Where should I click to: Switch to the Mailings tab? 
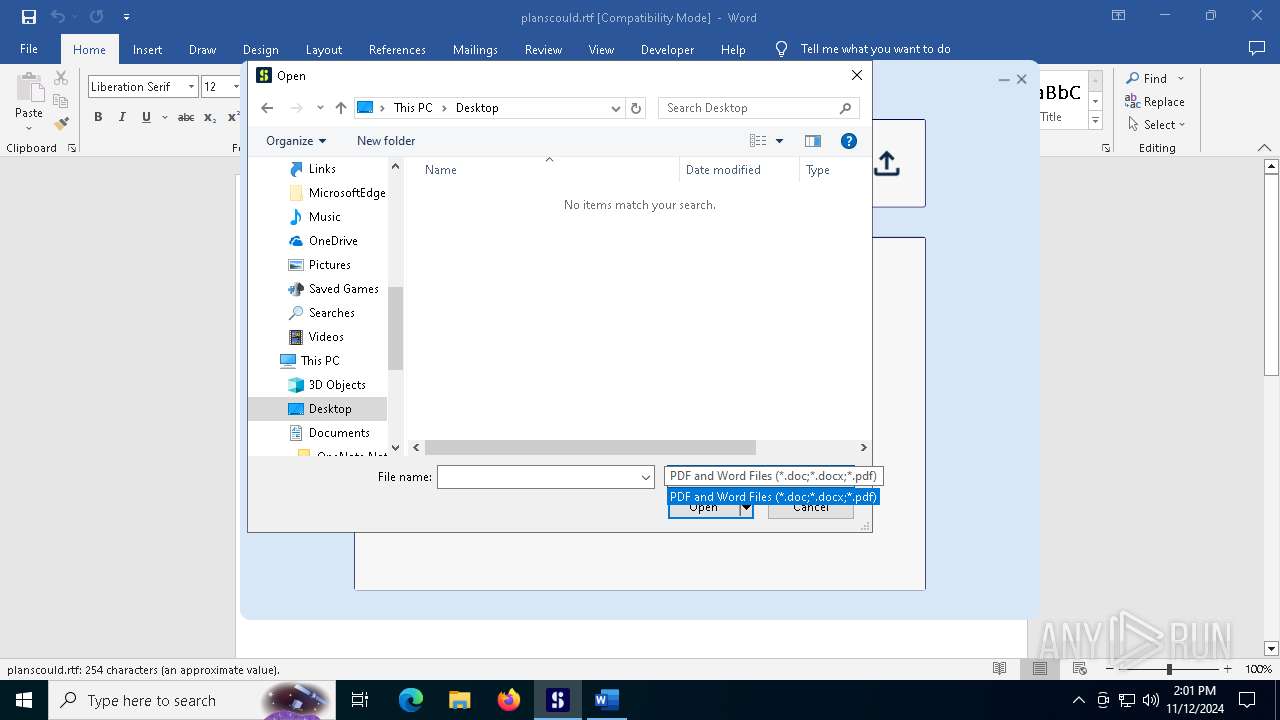[x=475, y=49]
